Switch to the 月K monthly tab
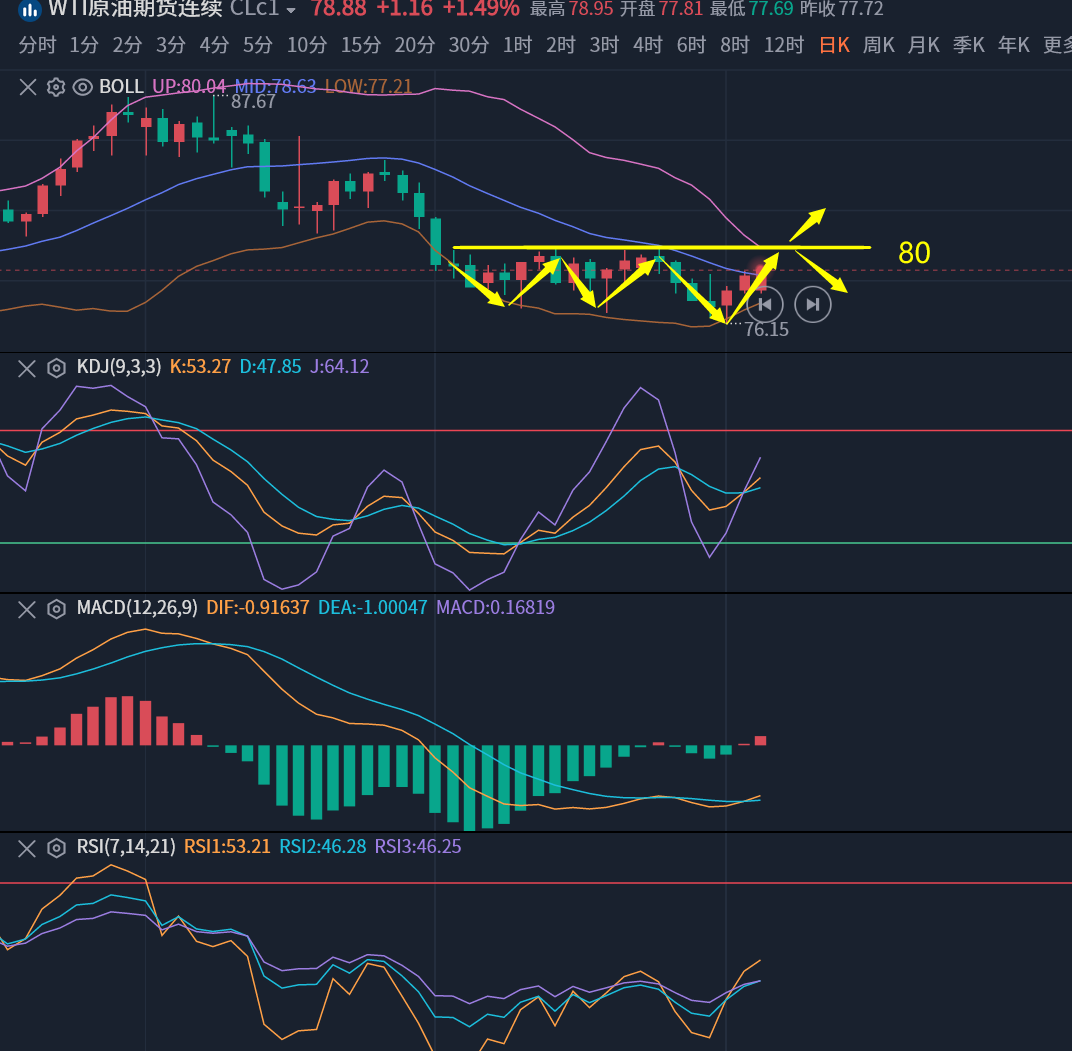Screen dimensions: 1072x1051 coord(924,45)
